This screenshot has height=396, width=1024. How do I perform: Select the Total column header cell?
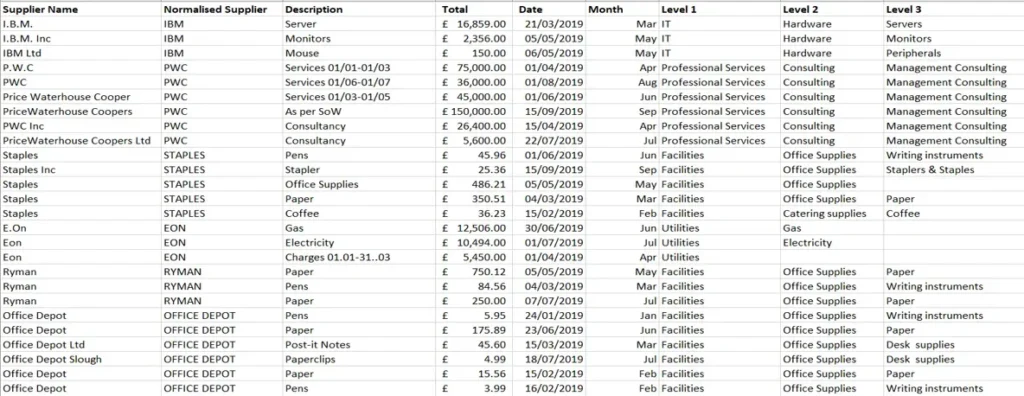(x=475, y=10)
